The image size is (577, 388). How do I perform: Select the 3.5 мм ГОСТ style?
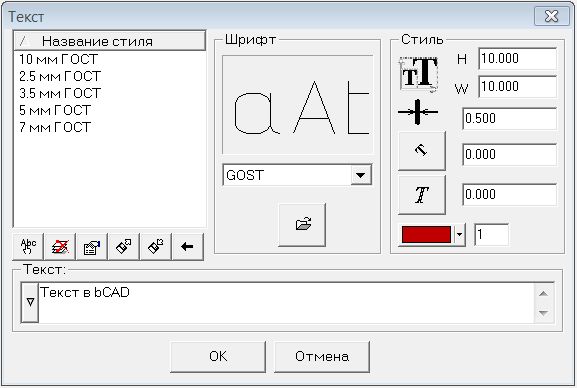pos(60,93)
